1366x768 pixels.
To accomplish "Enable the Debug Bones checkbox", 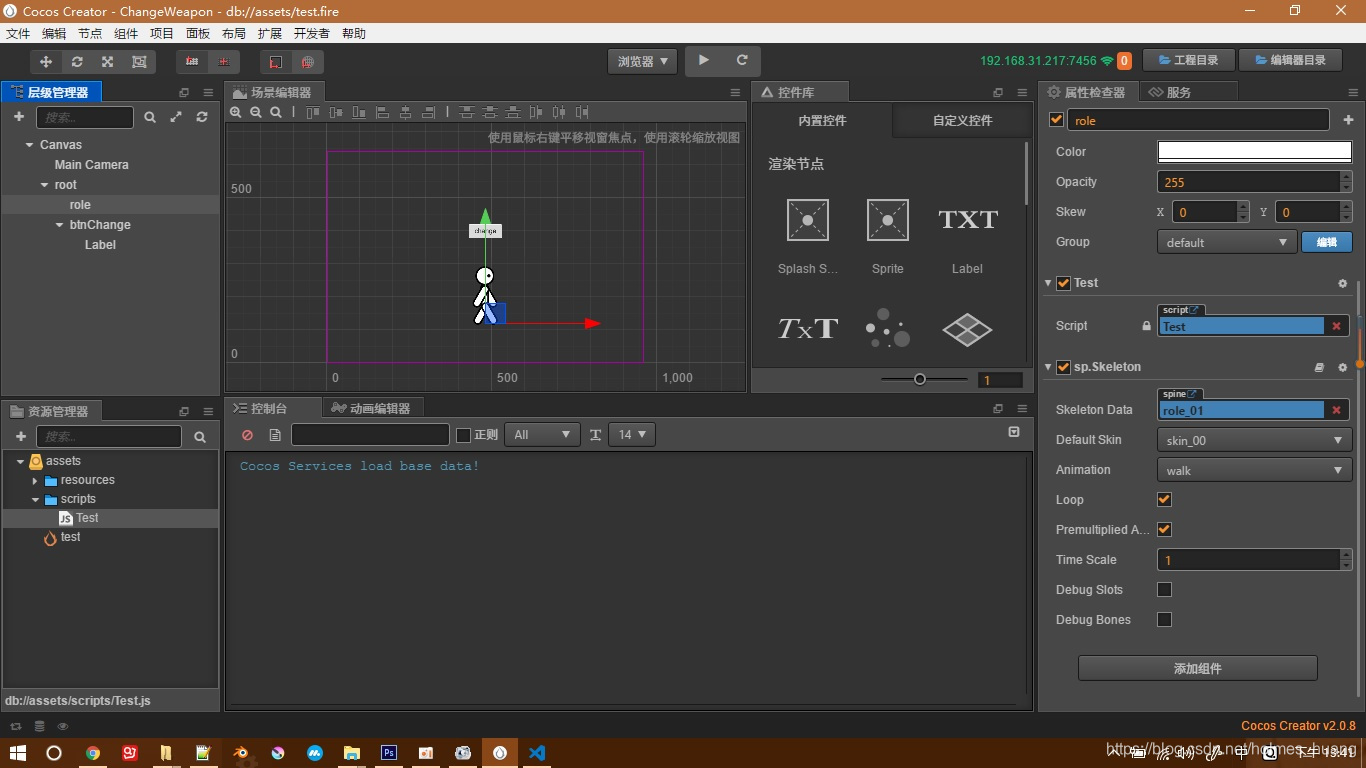I will 1164,619.
